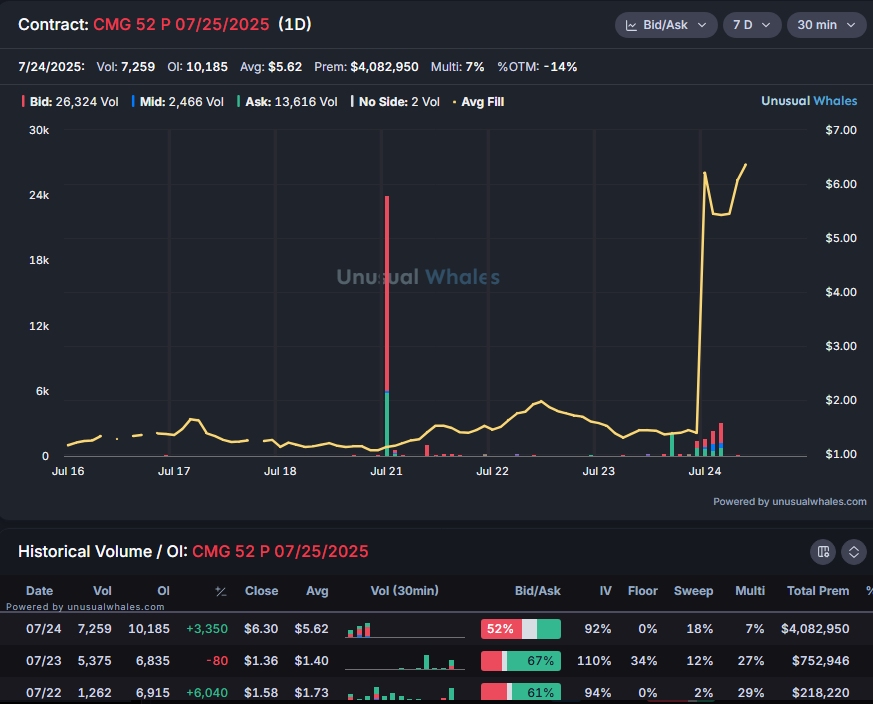Click the 07/22 volume sparkline
Image resolution: width=873 pixels, height=704 pixels.
405,693
